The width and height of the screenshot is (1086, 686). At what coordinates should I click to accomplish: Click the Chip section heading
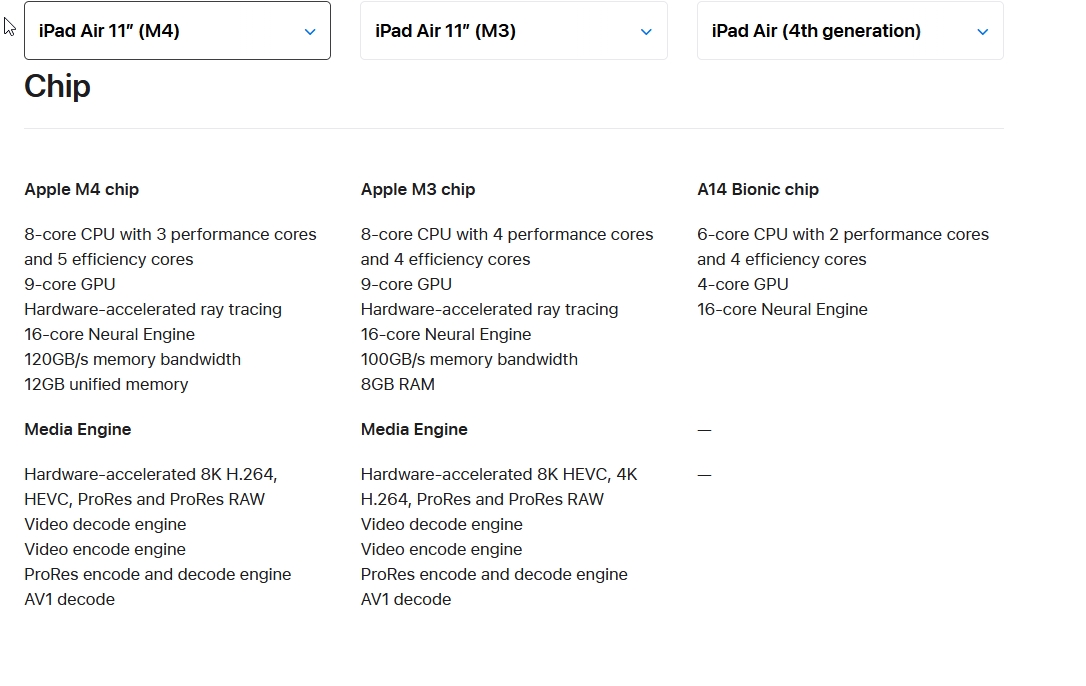pyautogui.click(x=57, y=87)
